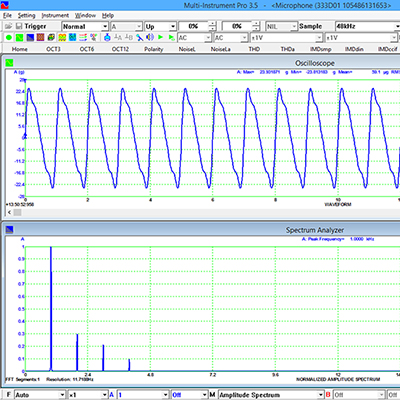Click the Oscilloscope panel title icon
This screenshot has height=400, width=400.
coord(9,63)
